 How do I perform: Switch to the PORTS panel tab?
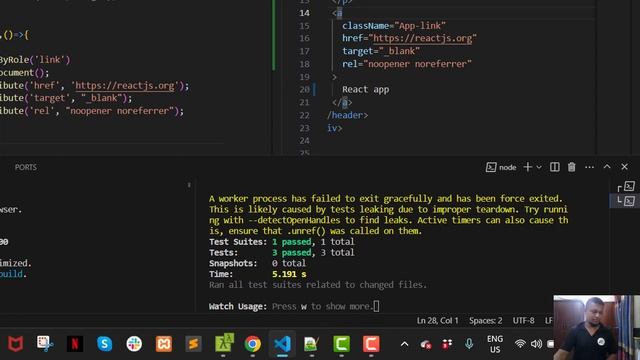[25, 167]
